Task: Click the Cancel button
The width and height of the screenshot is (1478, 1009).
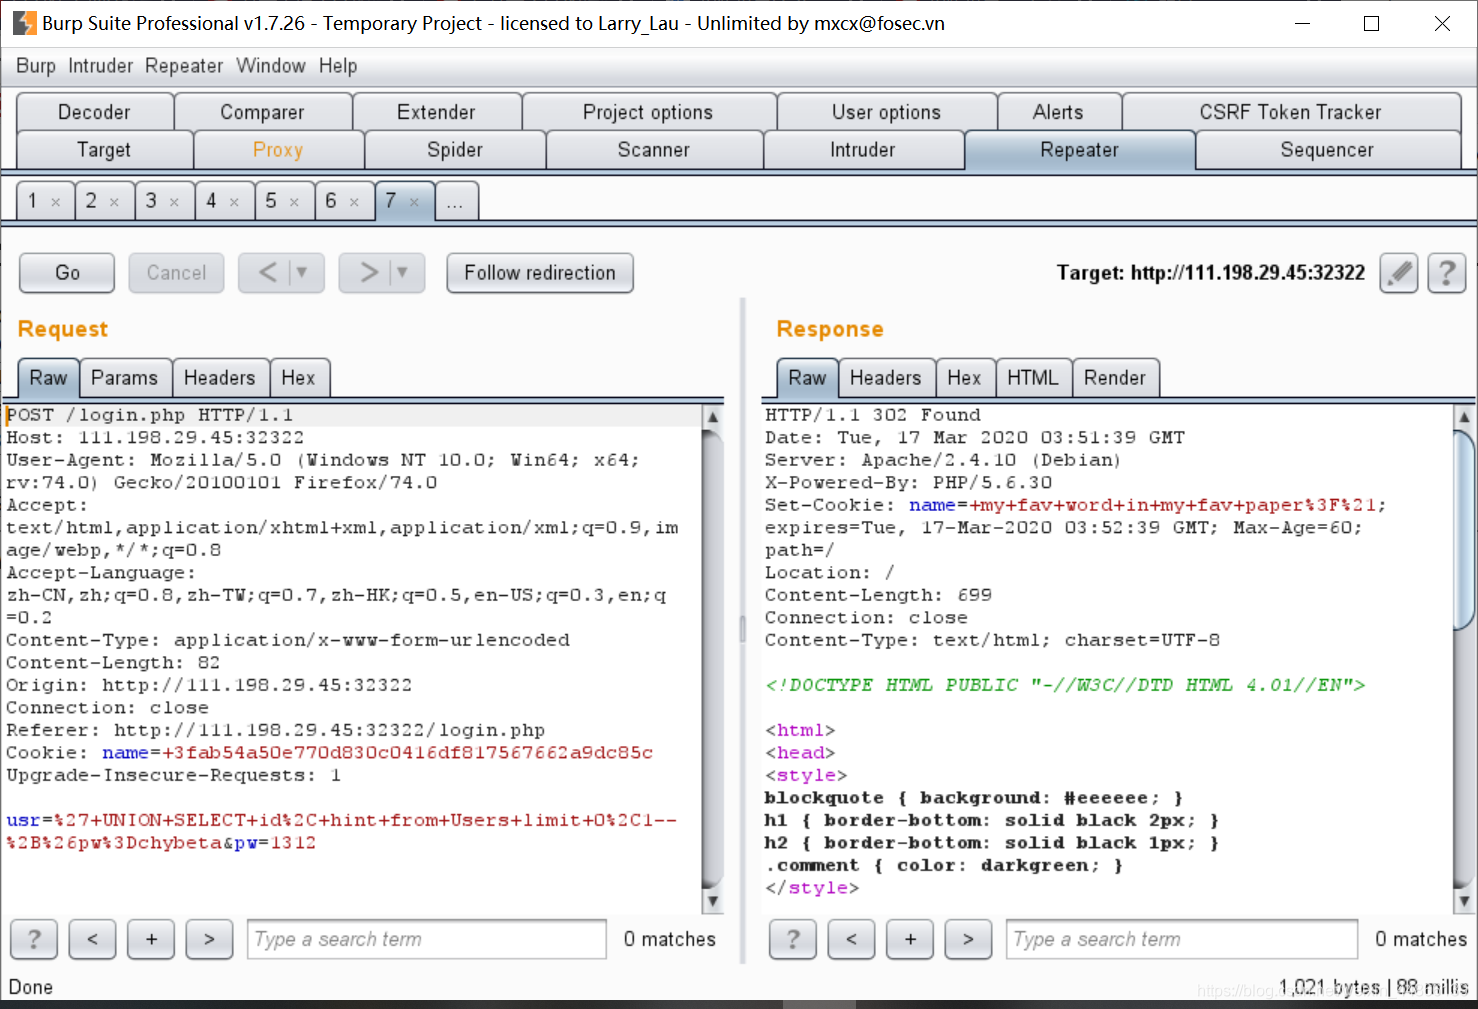Action: [x=176, y=273]
